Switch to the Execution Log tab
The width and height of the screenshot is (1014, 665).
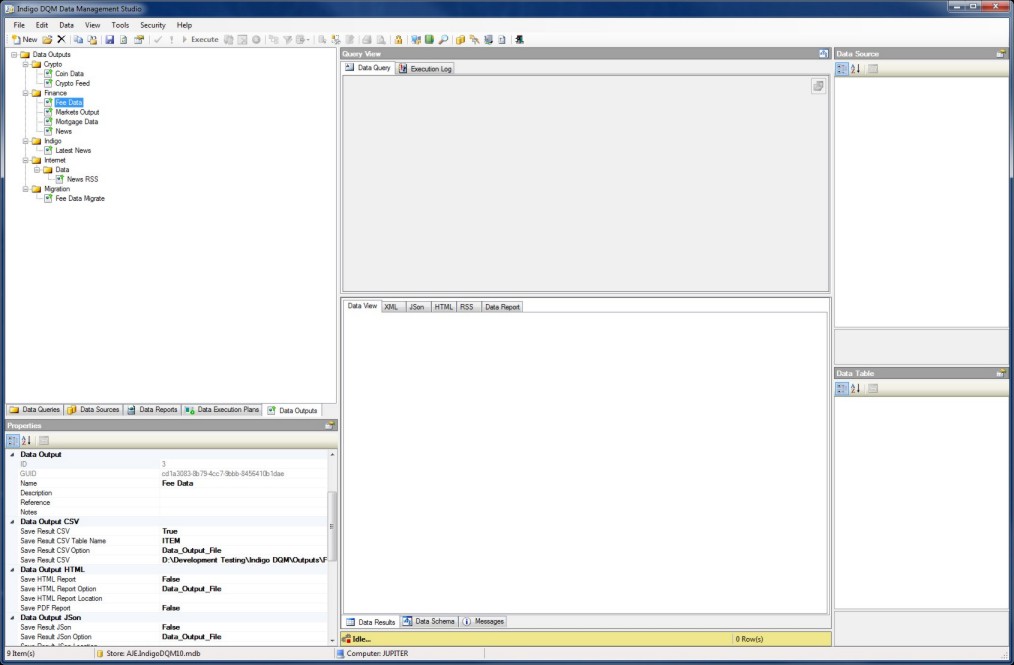coord(425,69)
